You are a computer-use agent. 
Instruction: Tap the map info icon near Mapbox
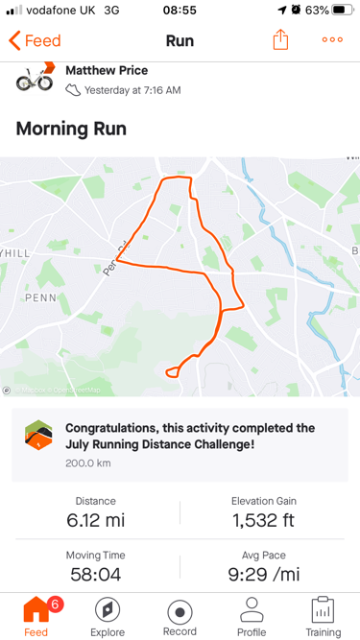[x=7, y=390]
